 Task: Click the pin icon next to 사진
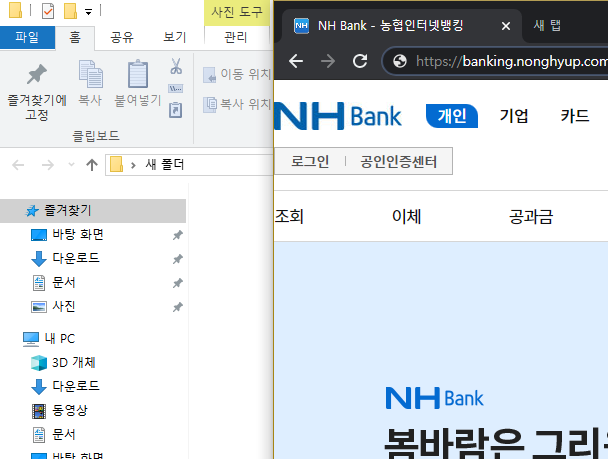[178, 307]
